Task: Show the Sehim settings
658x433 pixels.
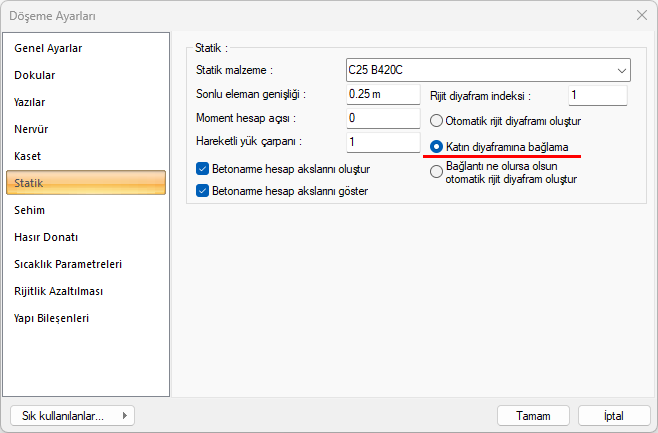Action: coord(30,210)
